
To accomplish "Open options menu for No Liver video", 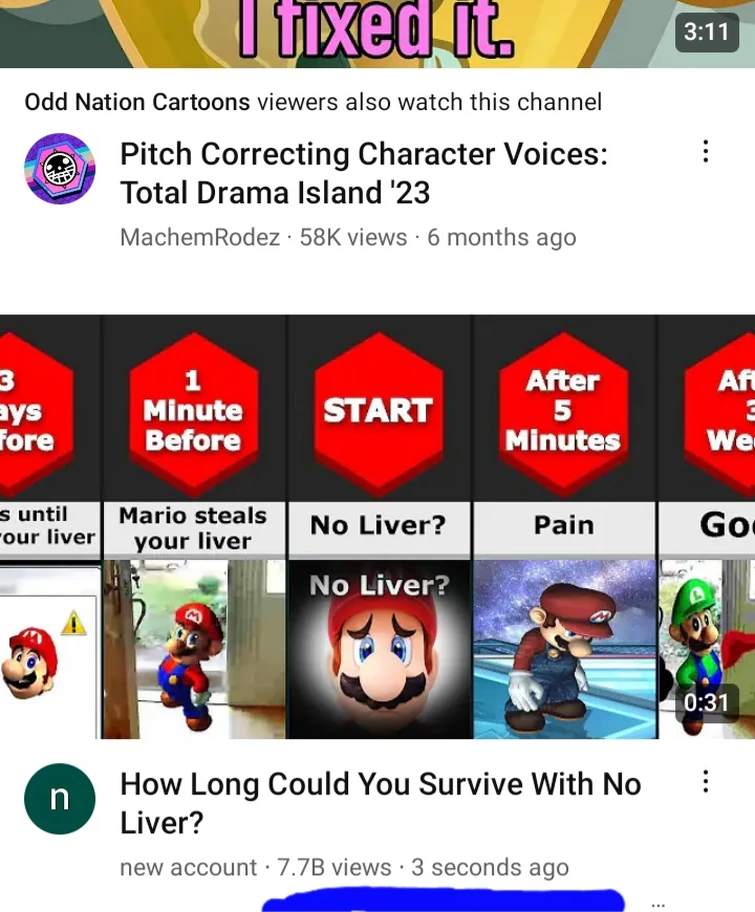I will click(x=706, y=781).
